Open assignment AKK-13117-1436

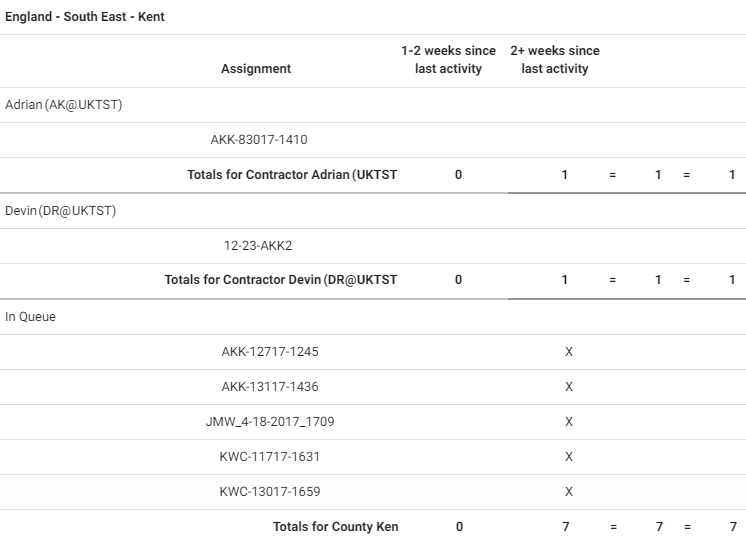(x=270, y=387)
